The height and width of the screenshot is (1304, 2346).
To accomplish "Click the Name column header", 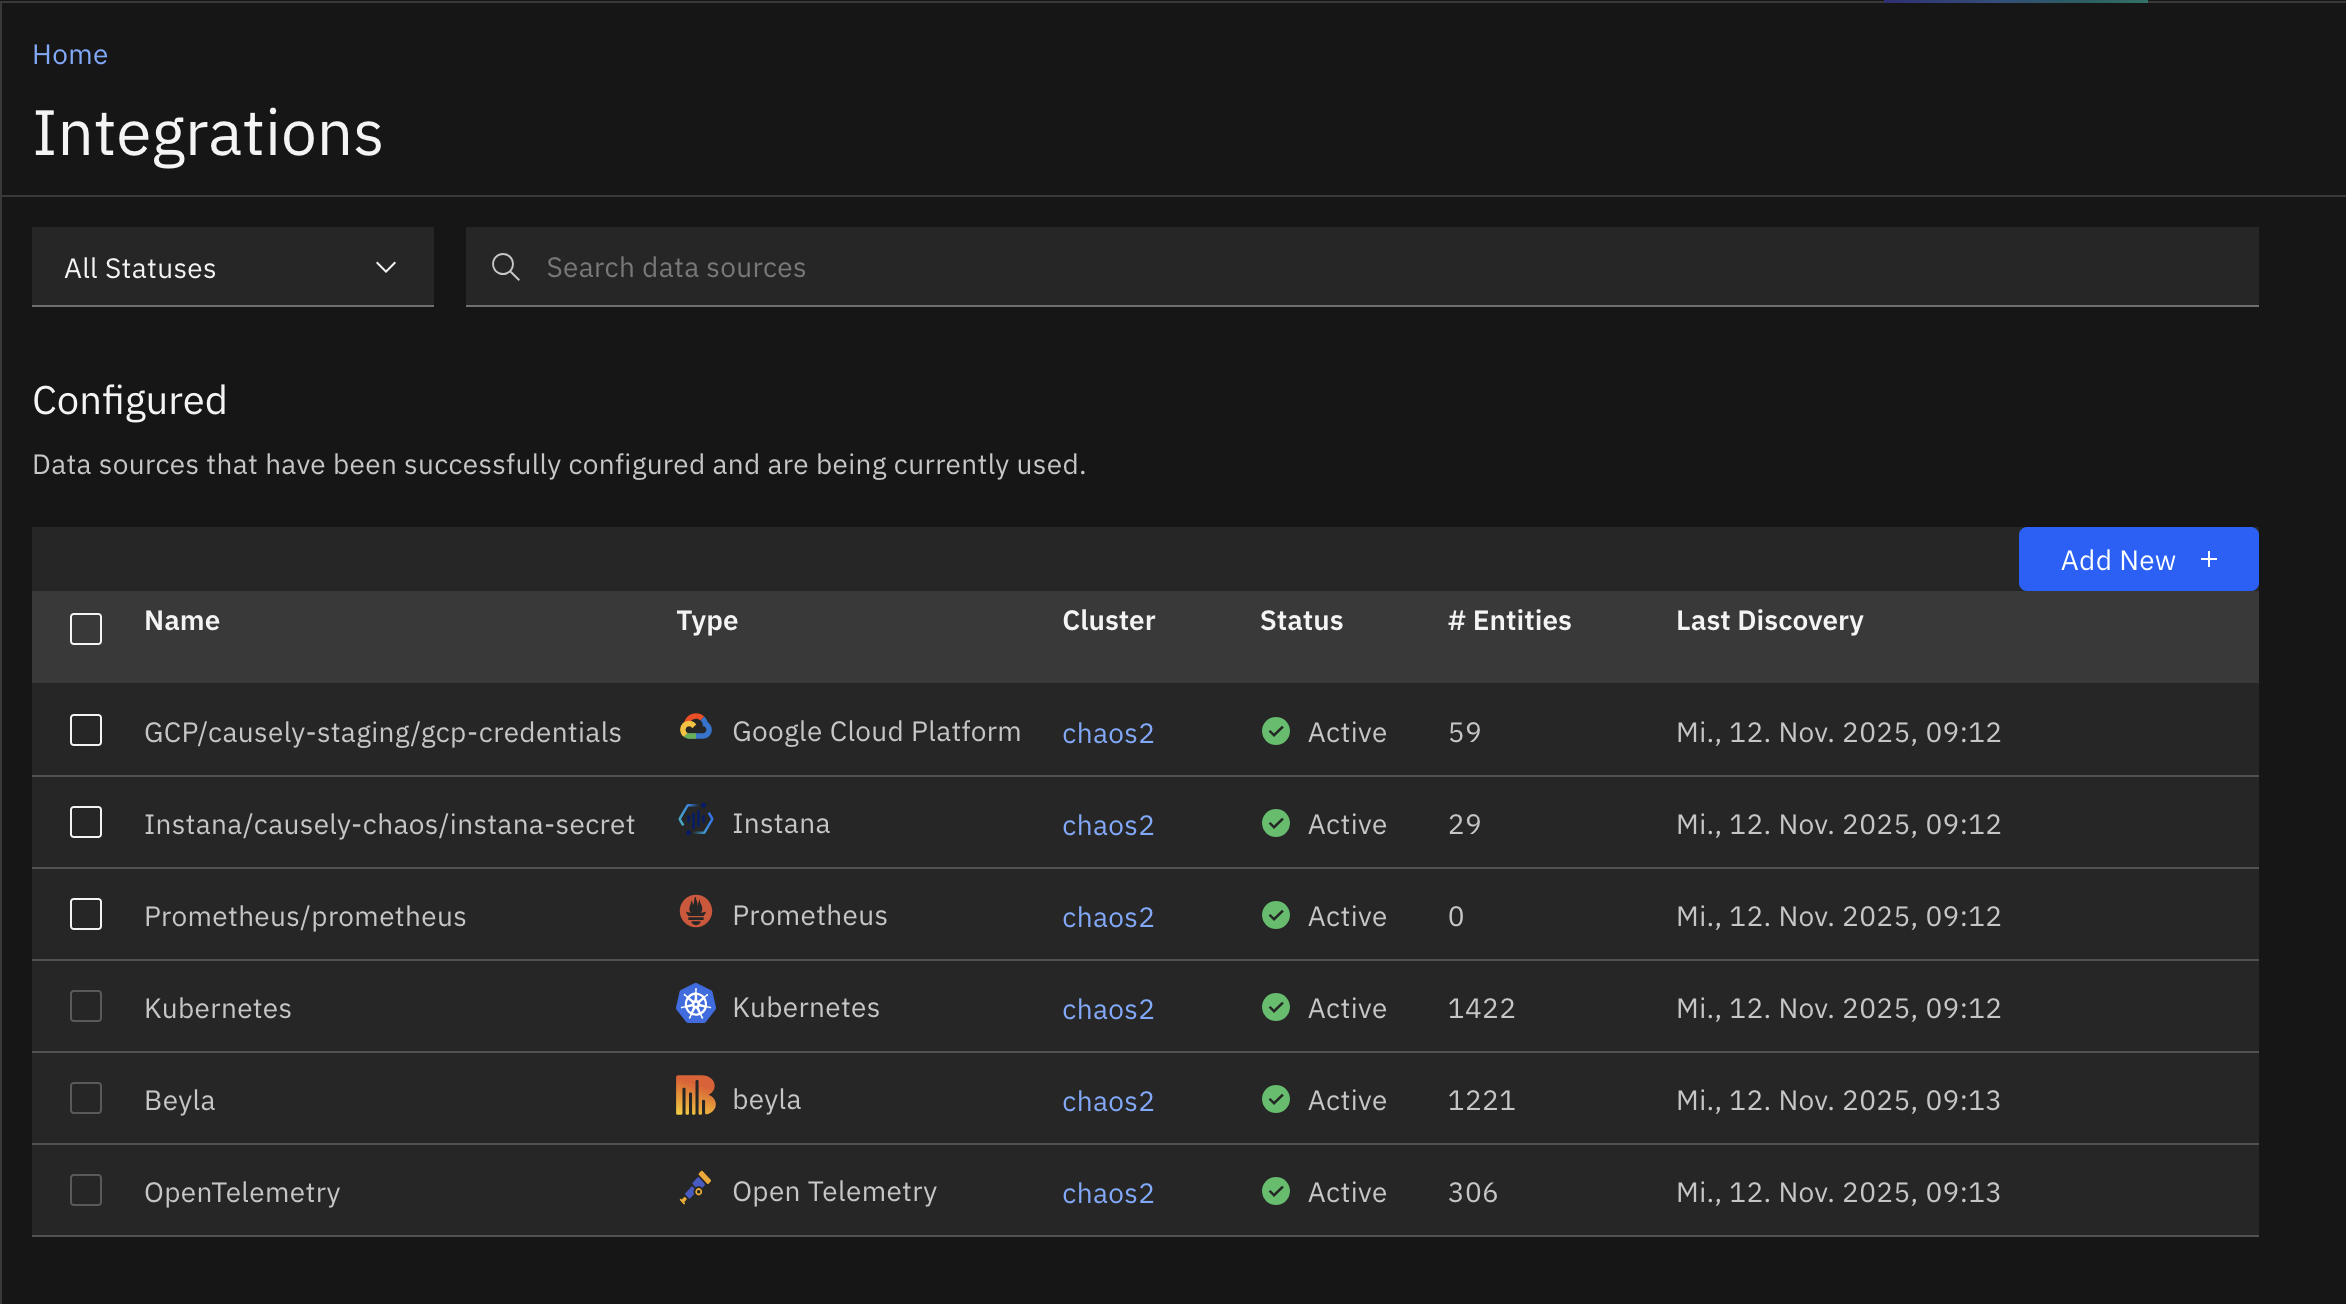I will pyautogui.click(x=182, y=620).
